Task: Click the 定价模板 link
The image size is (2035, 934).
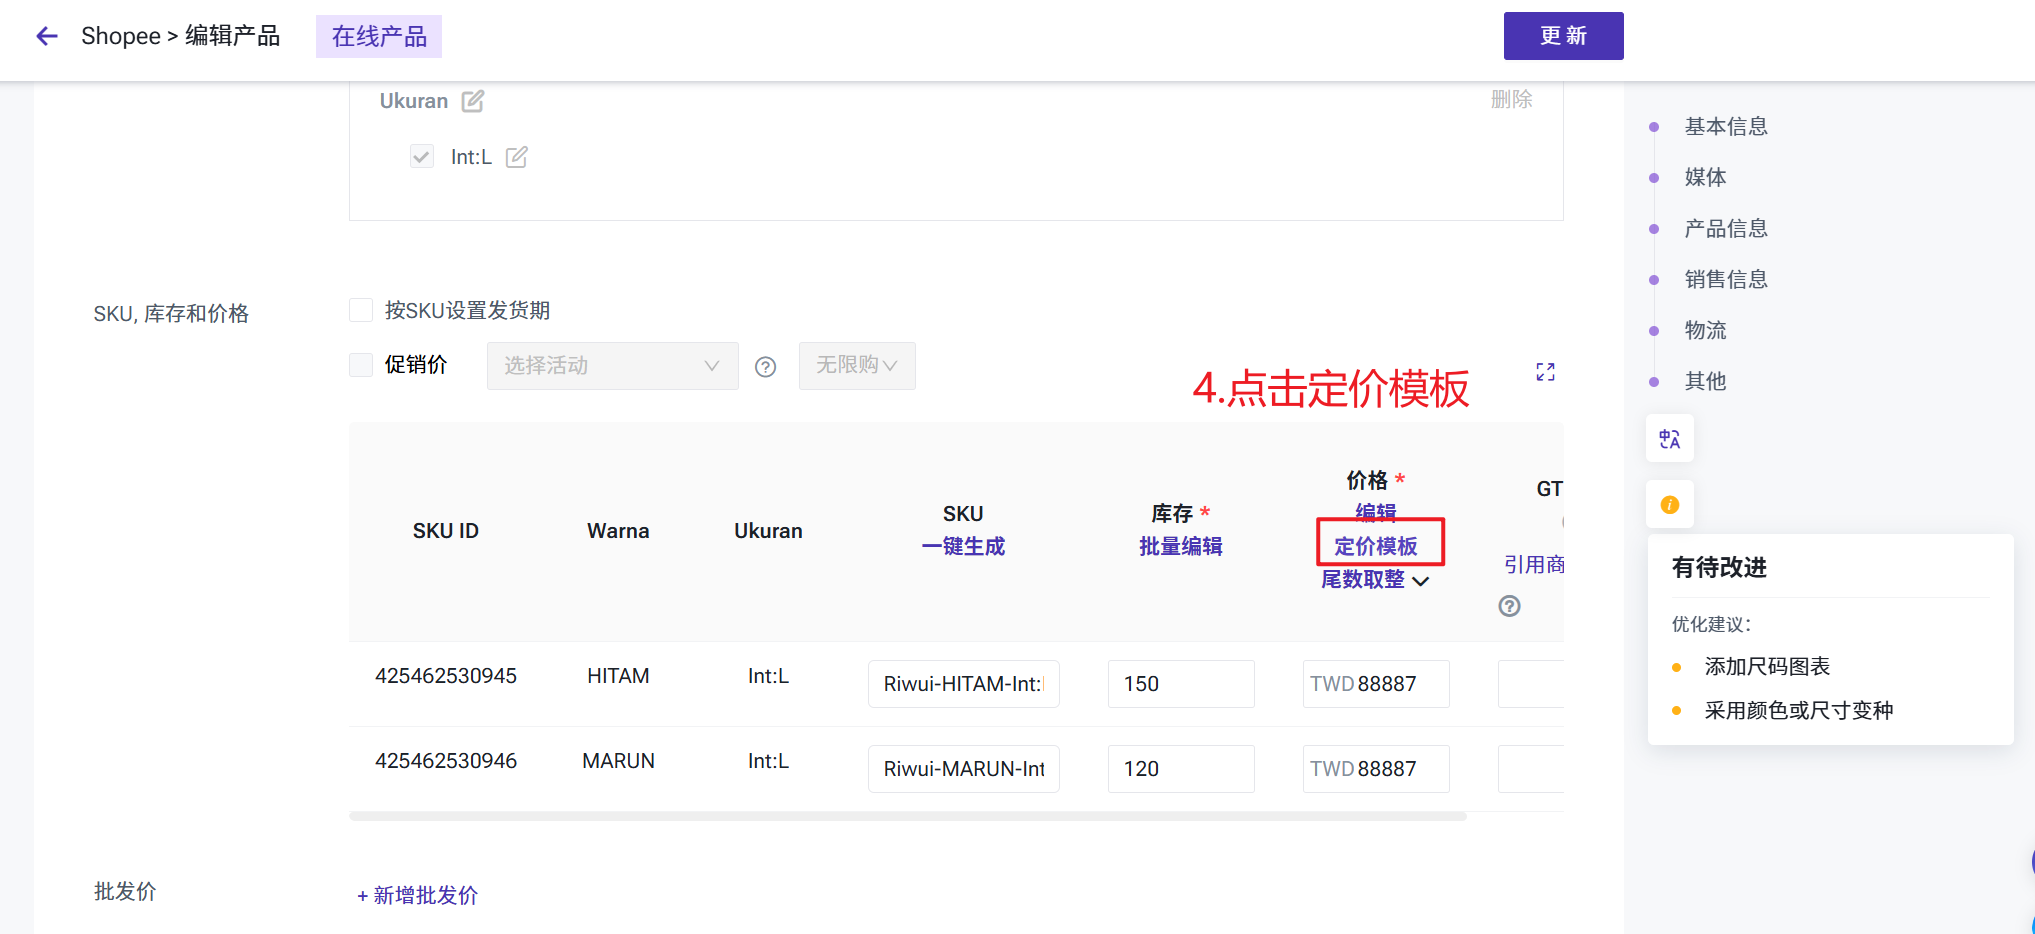Action: click(x=1376, y=546)
